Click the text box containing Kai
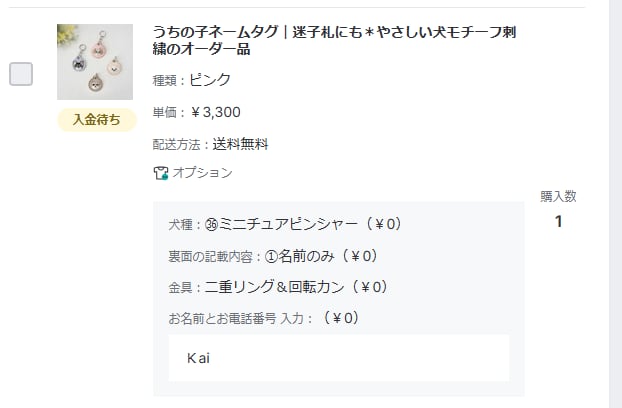The width and height of the screenshot is (622, 408). [339, 357]
